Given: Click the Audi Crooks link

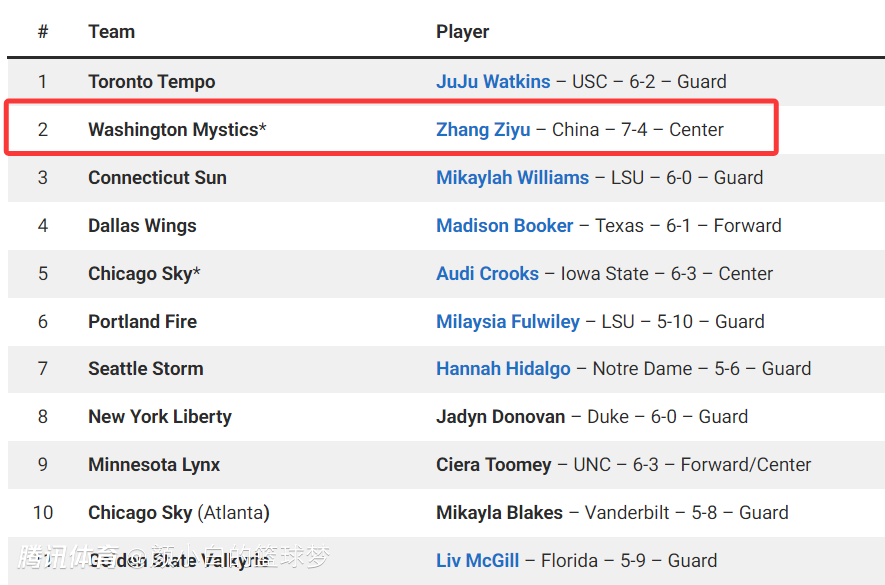Looking at the screenshot, I should 487,274.
